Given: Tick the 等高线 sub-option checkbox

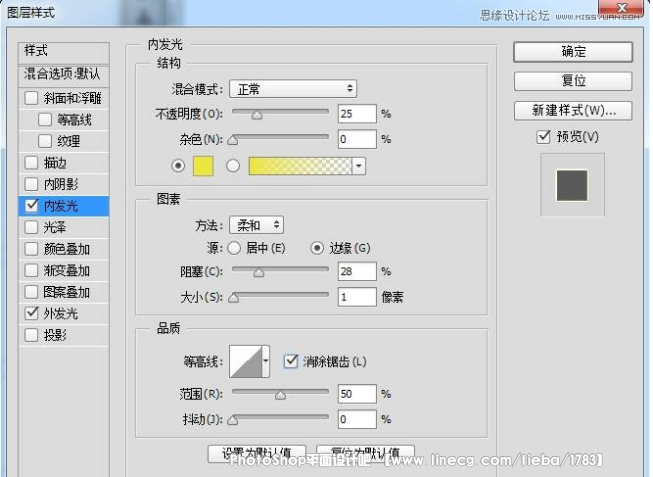Looking at the screenshot, I should [45, 120].
